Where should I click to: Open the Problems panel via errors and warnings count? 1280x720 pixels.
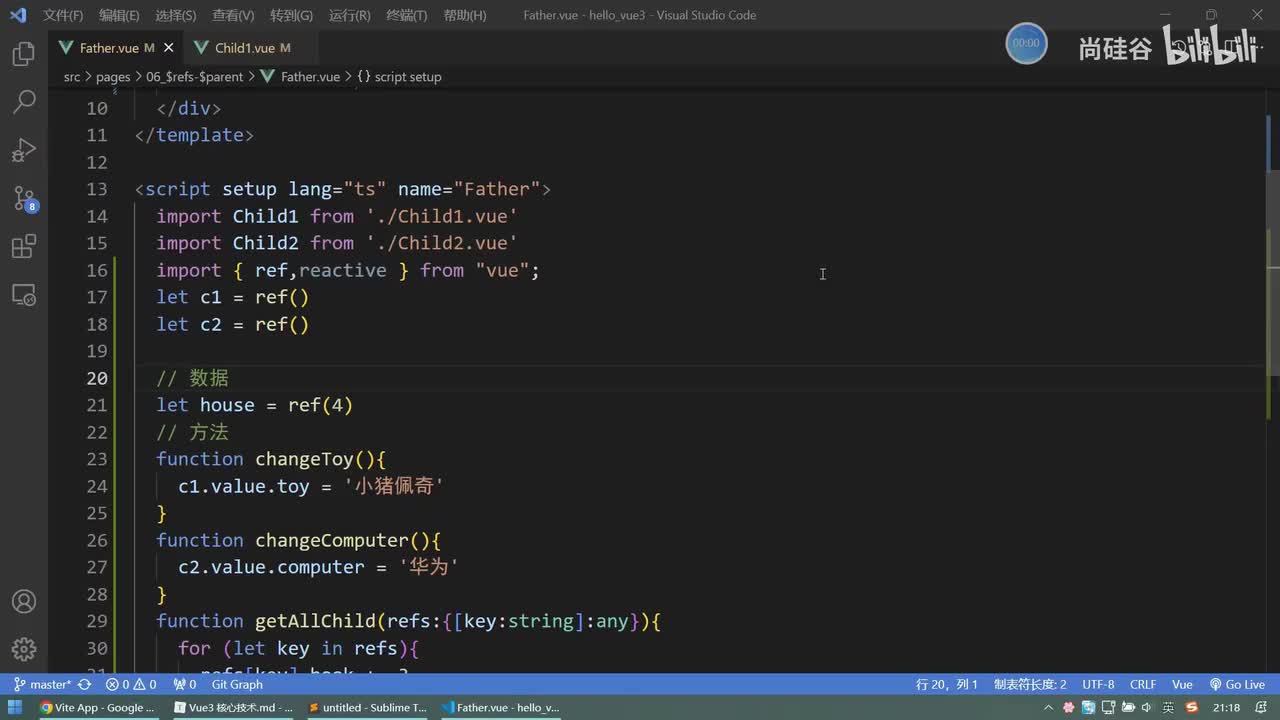131,685
